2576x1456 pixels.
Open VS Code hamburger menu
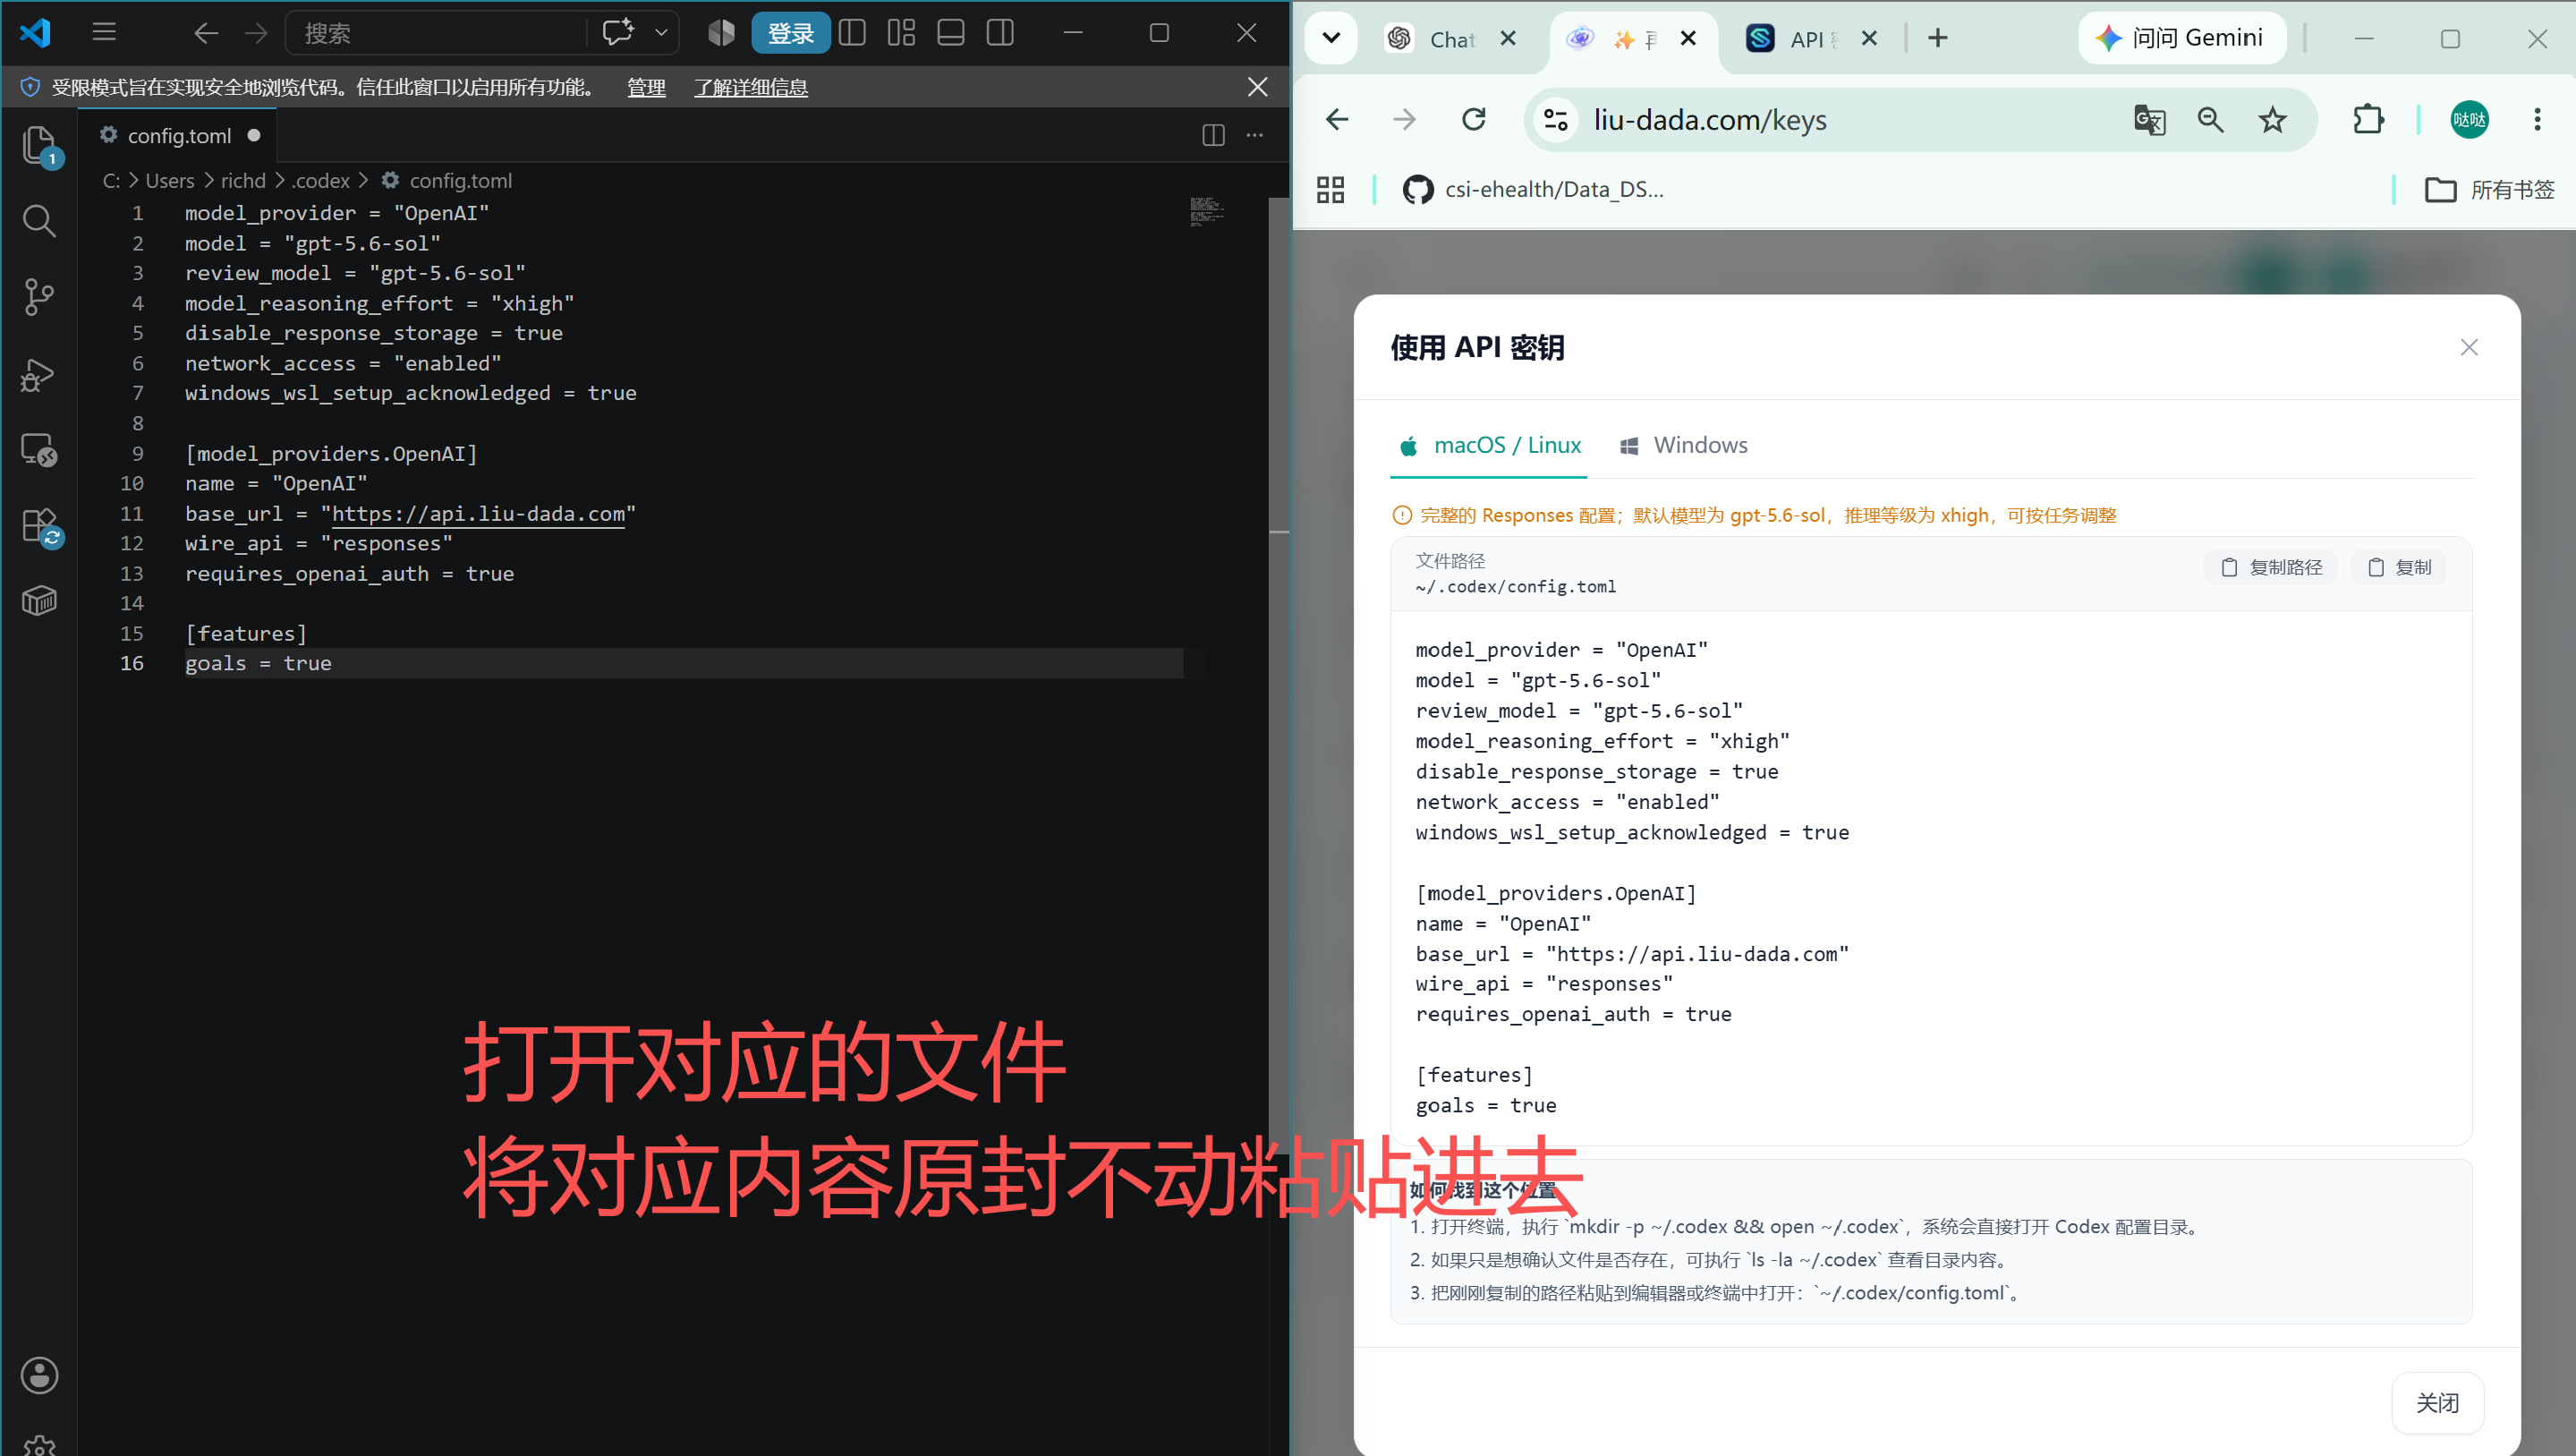click(x=104, y=33)
